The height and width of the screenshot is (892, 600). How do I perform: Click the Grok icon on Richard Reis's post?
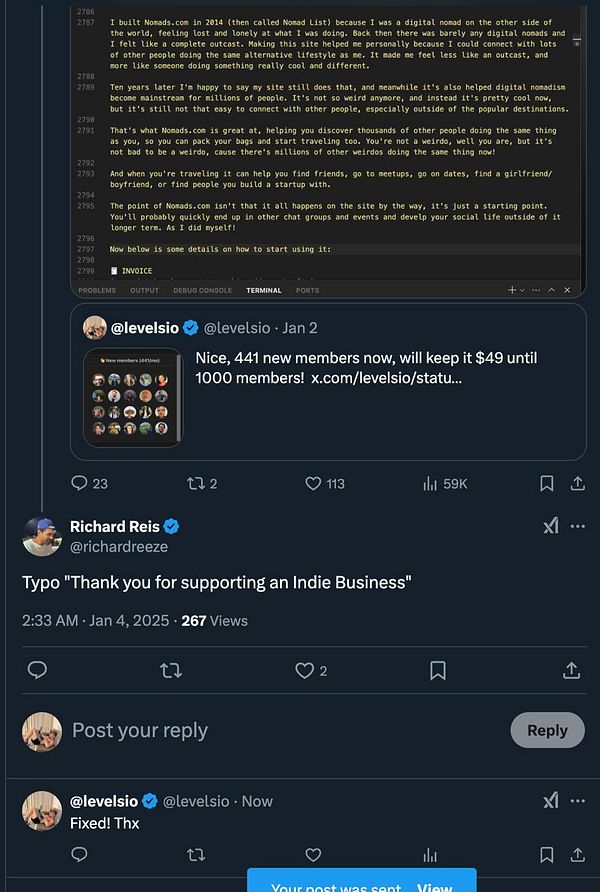coord(551,525)
